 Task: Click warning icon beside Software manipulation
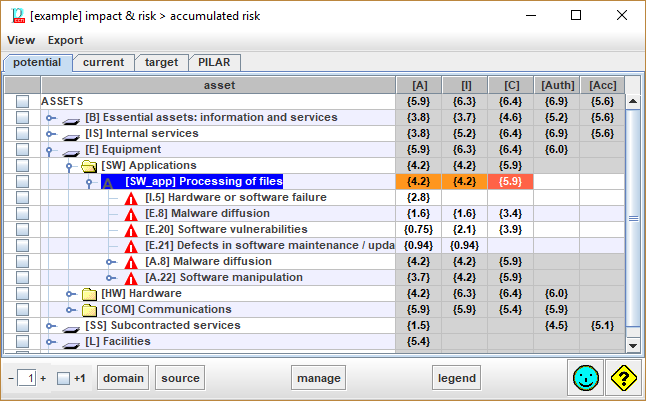131,278
